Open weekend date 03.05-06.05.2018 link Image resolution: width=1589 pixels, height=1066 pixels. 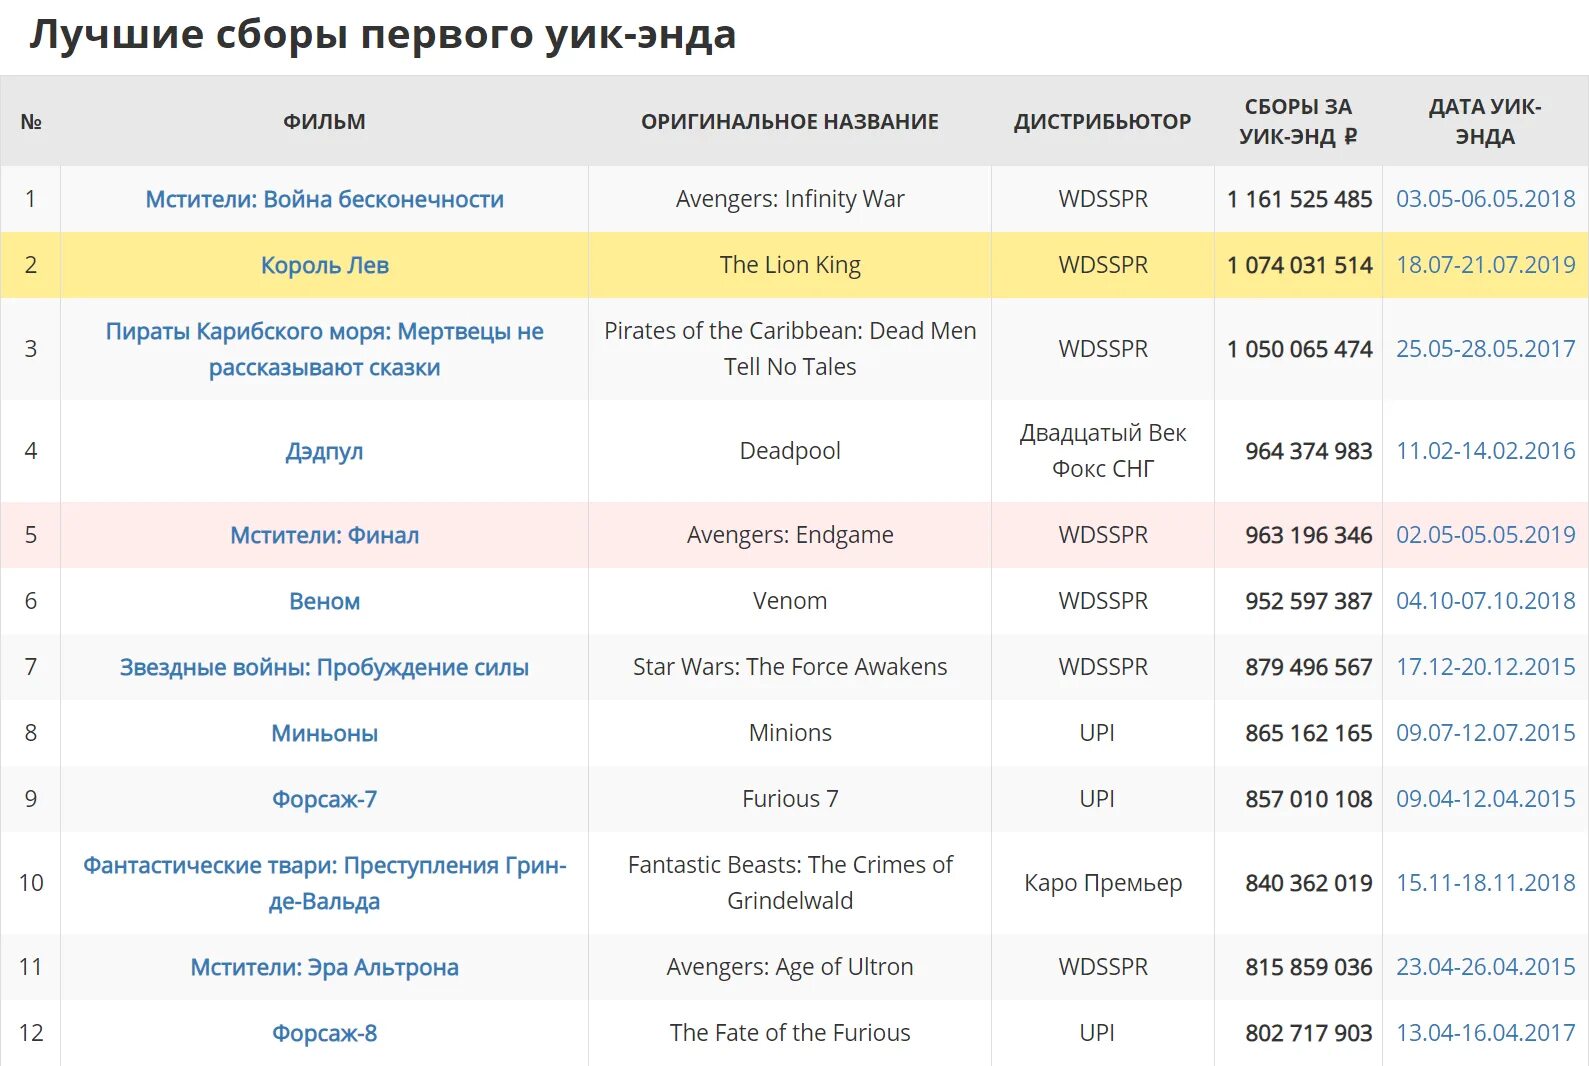1485,199
